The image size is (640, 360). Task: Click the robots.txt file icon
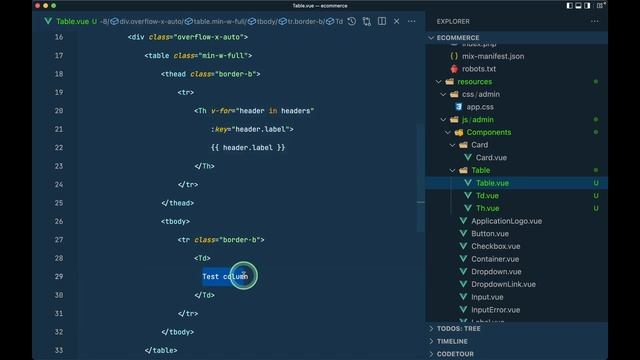coord(454,69)
